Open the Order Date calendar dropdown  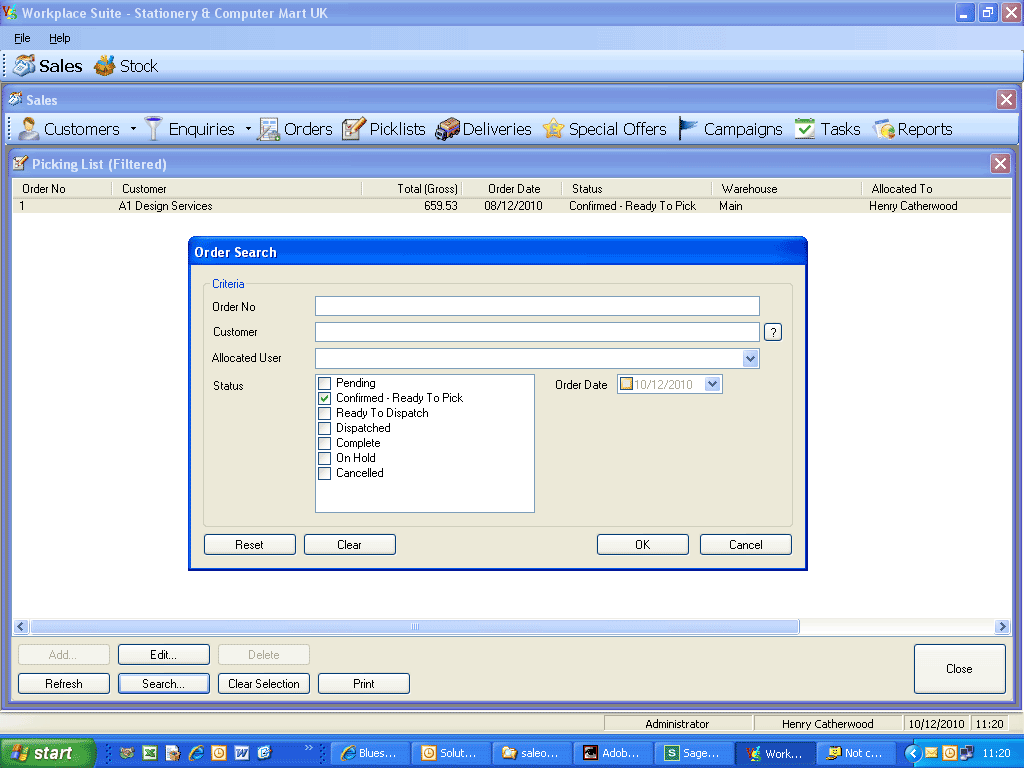click(x=712, y=384)
